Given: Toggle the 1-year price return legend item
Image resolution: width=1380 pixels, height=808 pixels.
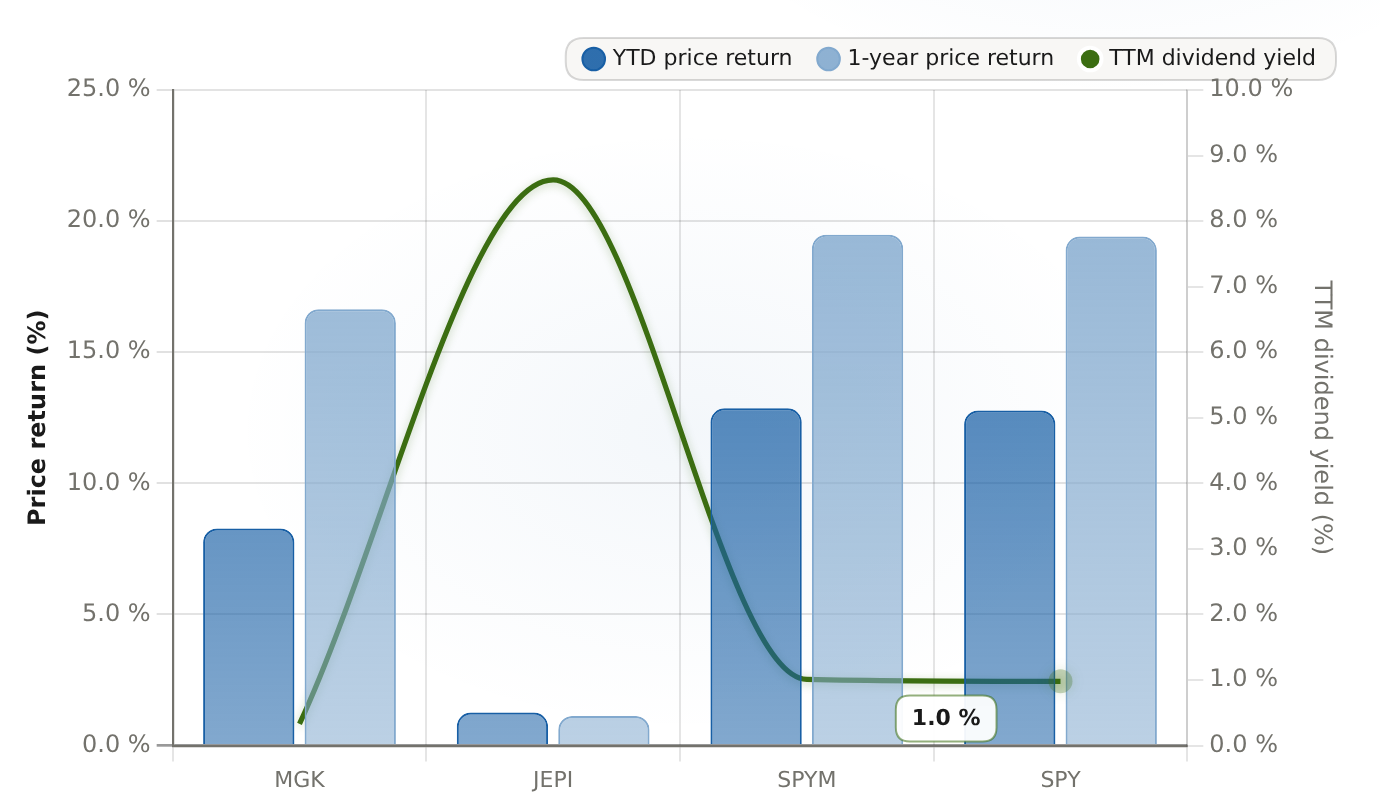Looking at the screenshot, I should [935, 59].
